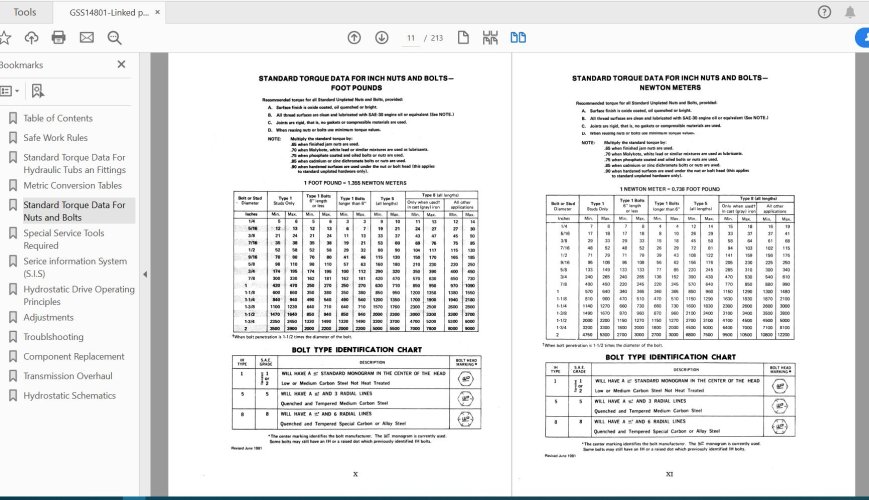Go to previous page arrow
The width and height of the screenshot is (869, 500).
[354, 38]
